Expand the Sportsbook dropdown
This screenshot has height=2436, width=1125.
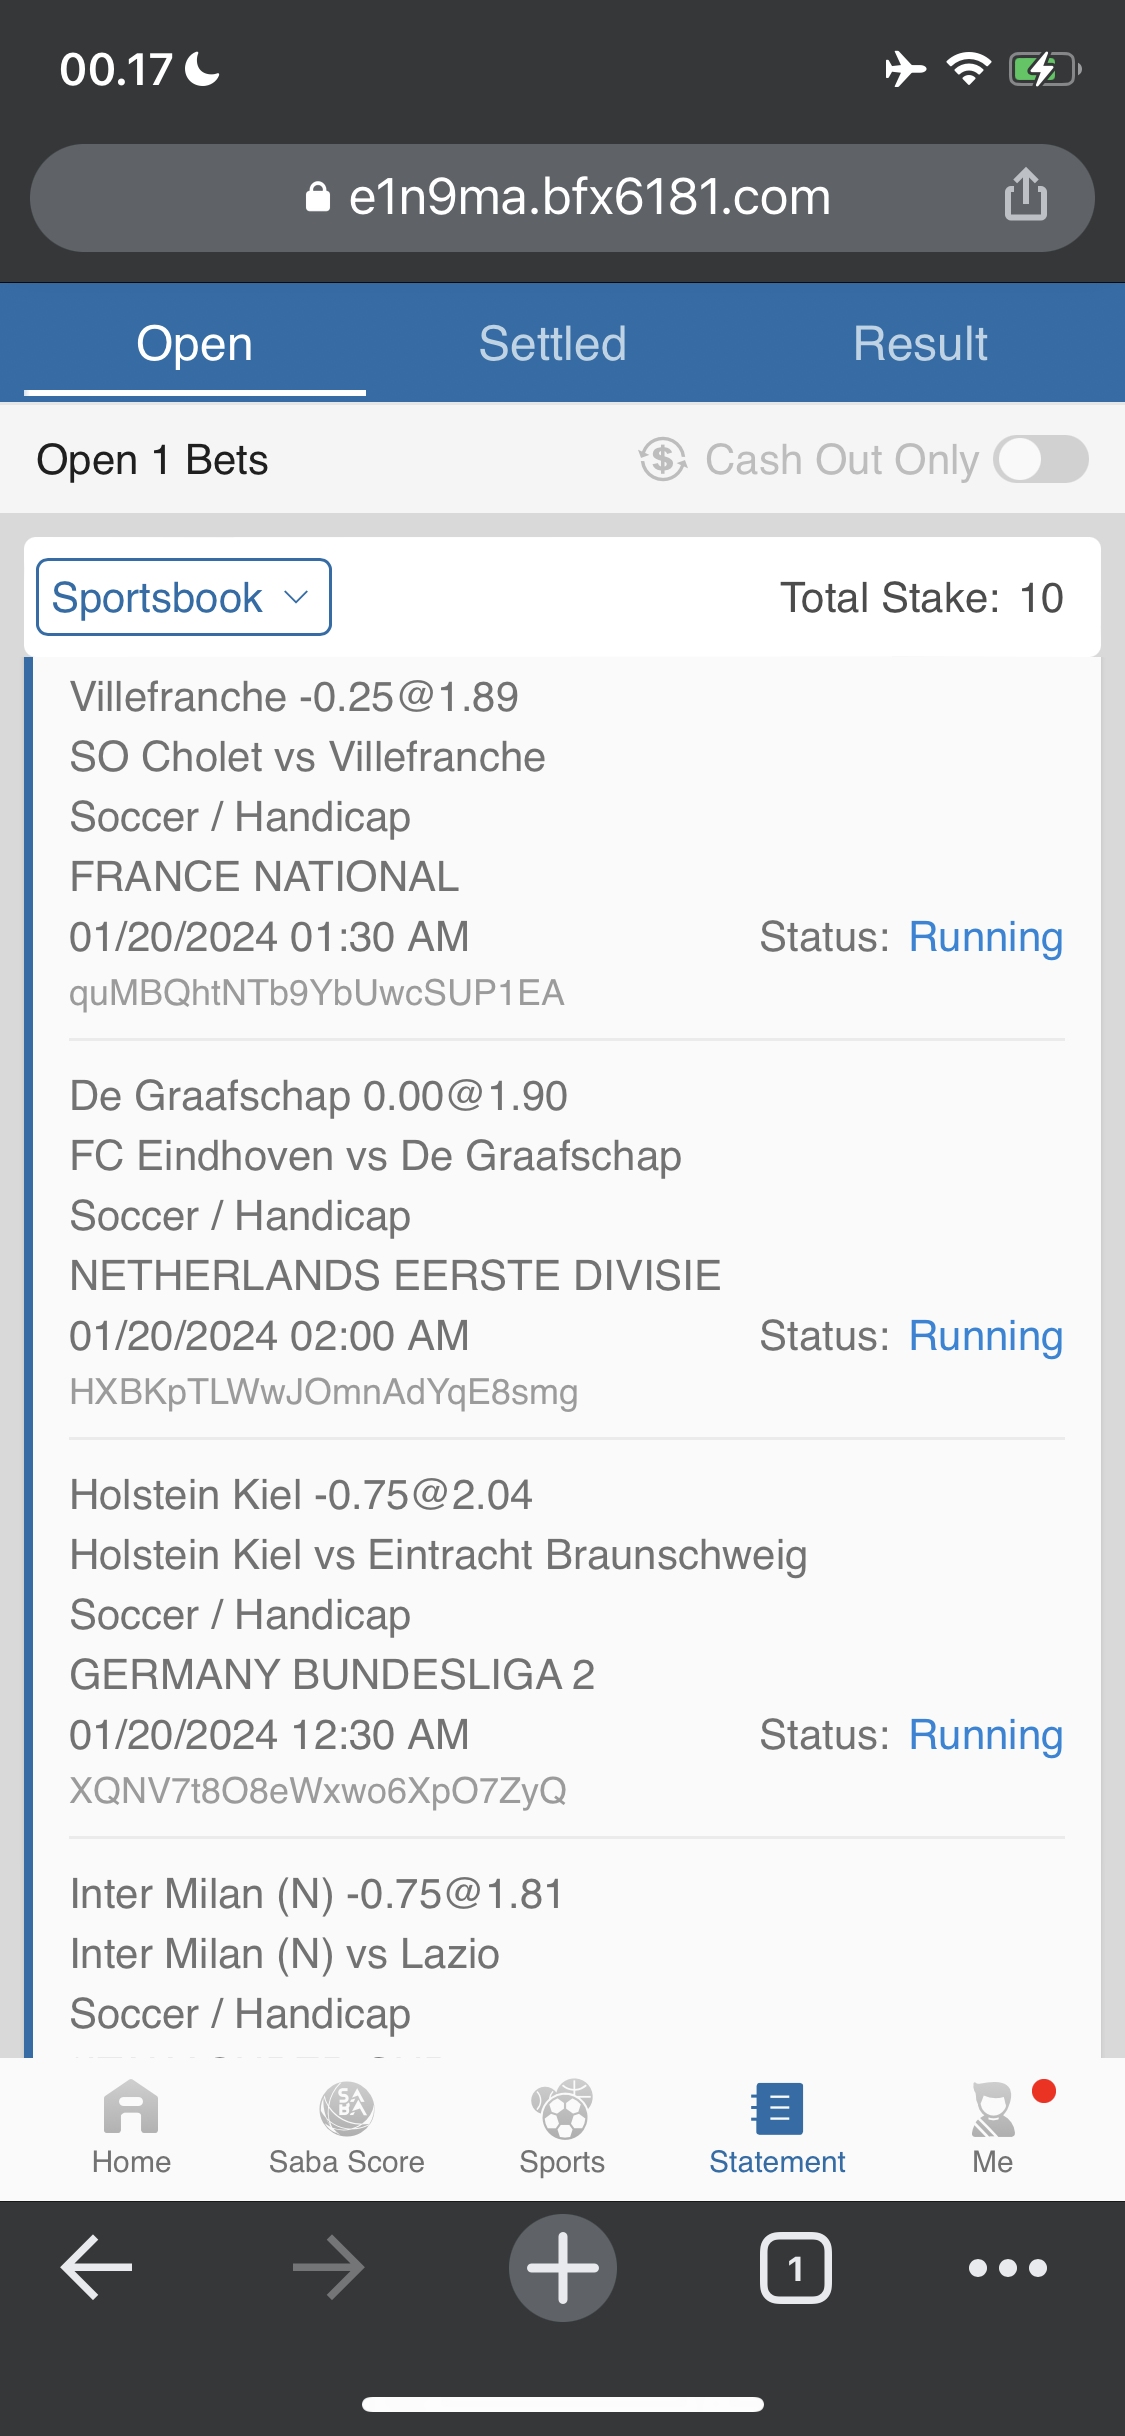(184, 598)
